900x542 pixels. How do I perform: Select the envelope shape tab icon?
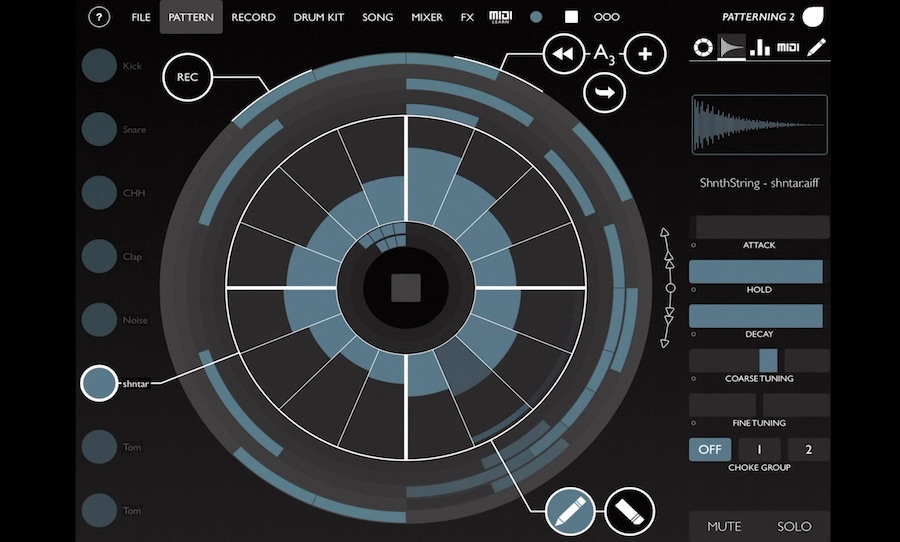point(732,47)
